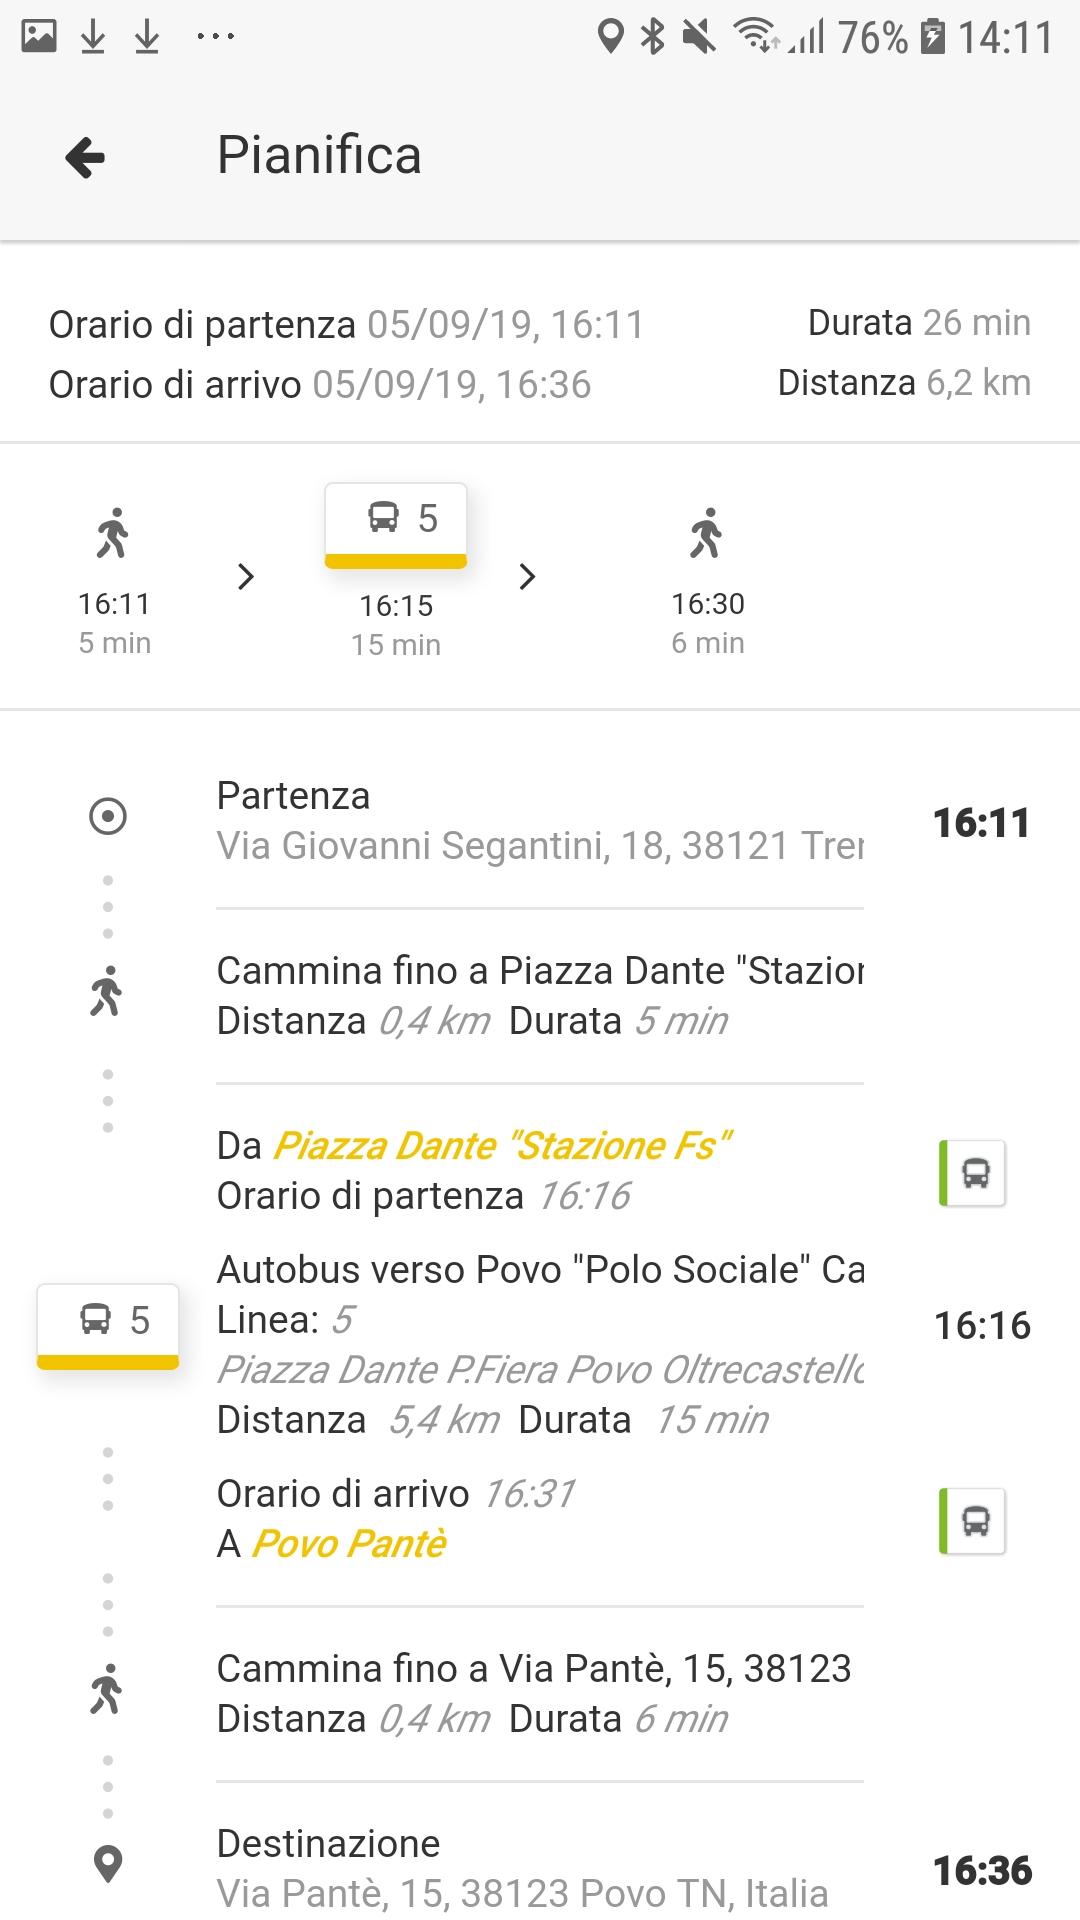The width and height of the screenshot is (1080, 1920).
Task: Tap the Pianifica screen title
Action: tap(319, 156)
